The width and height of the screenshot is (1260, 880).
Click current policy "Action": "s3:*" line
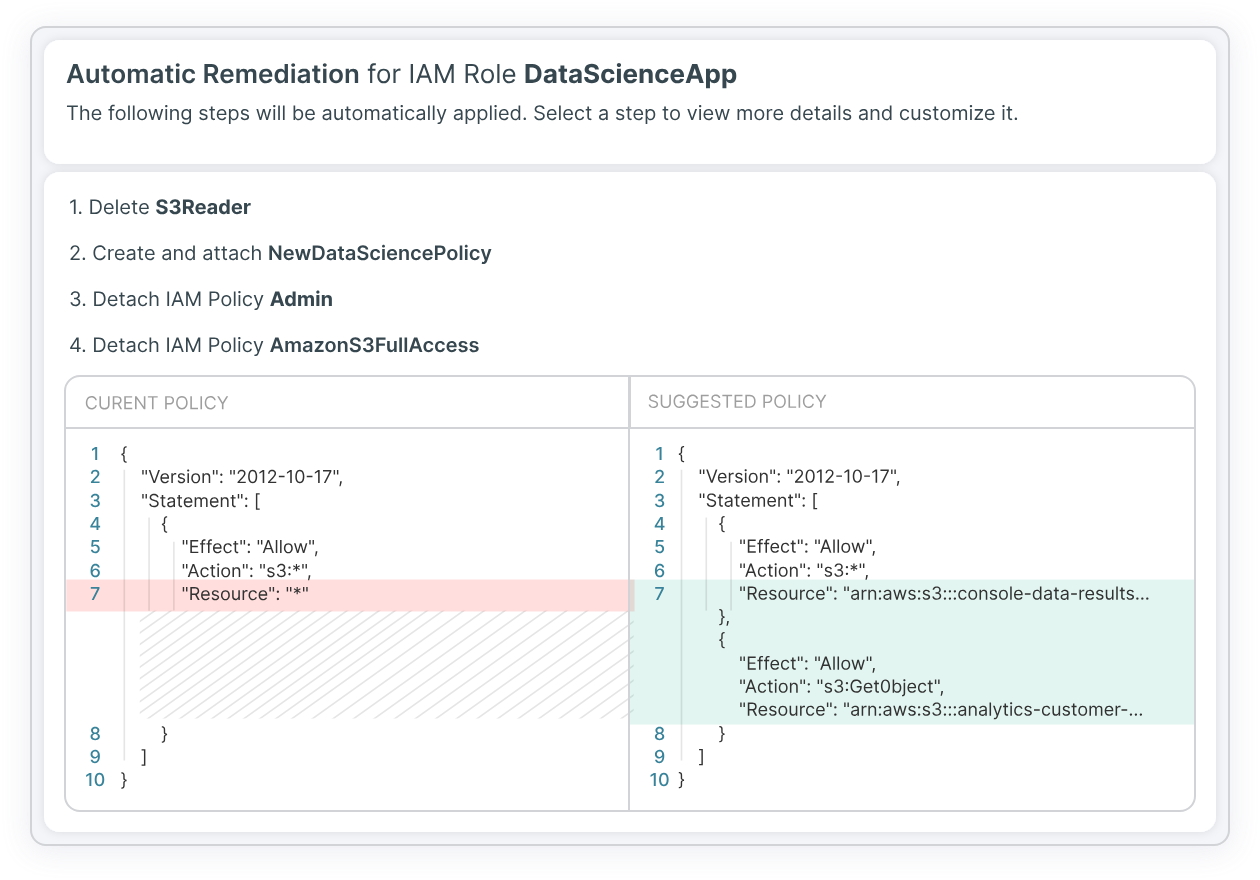click(247, 571)
